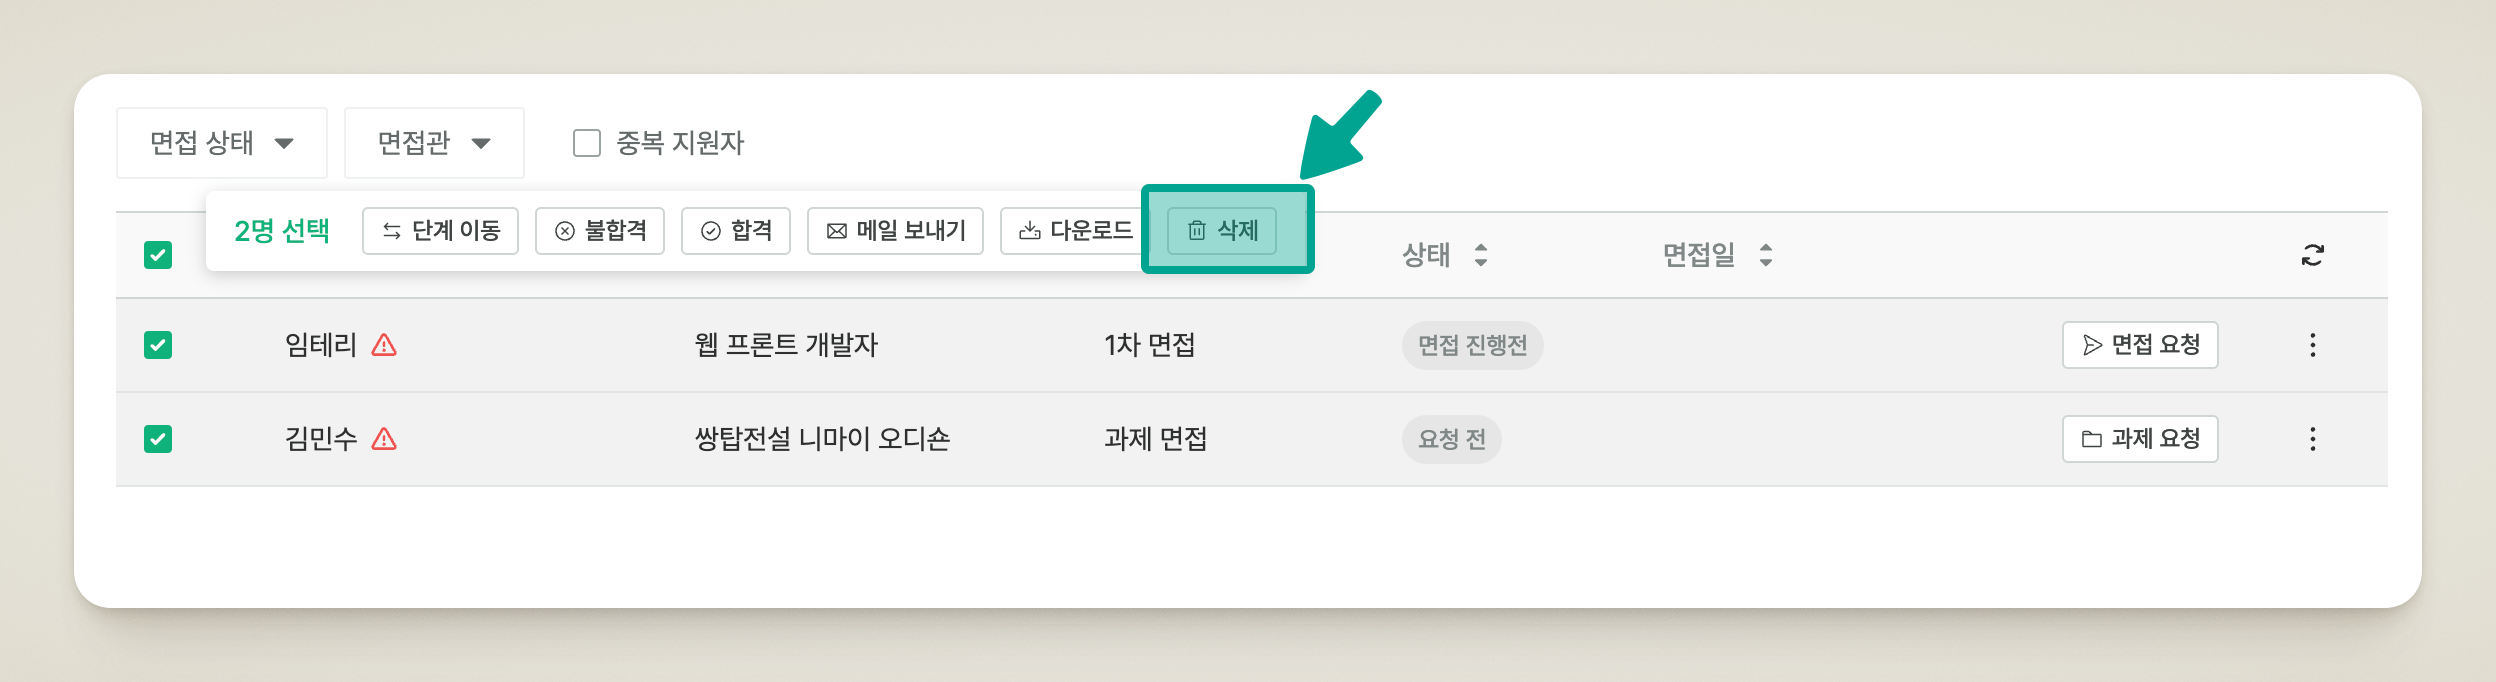Click the 삭제 trash button

(x=1221, y=231)
